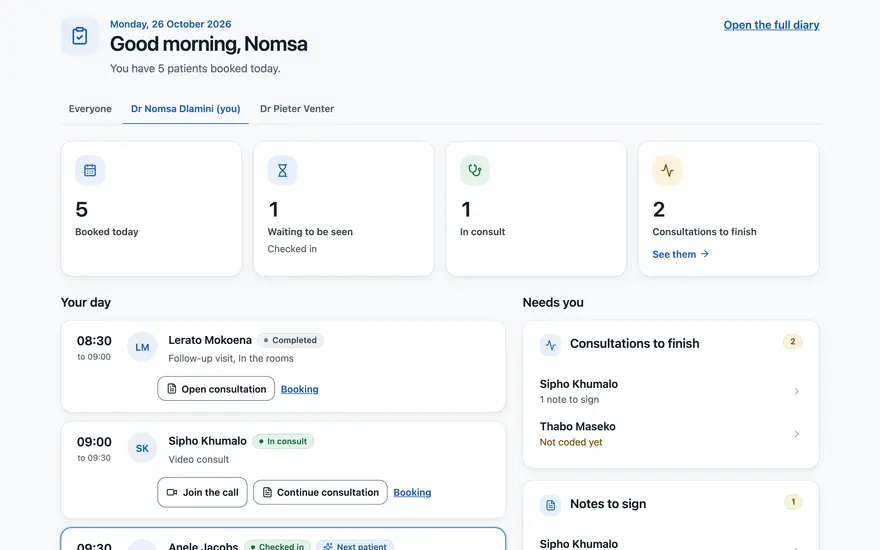Click the LM avatar for Lerato Mokoena

pos(142,347)
